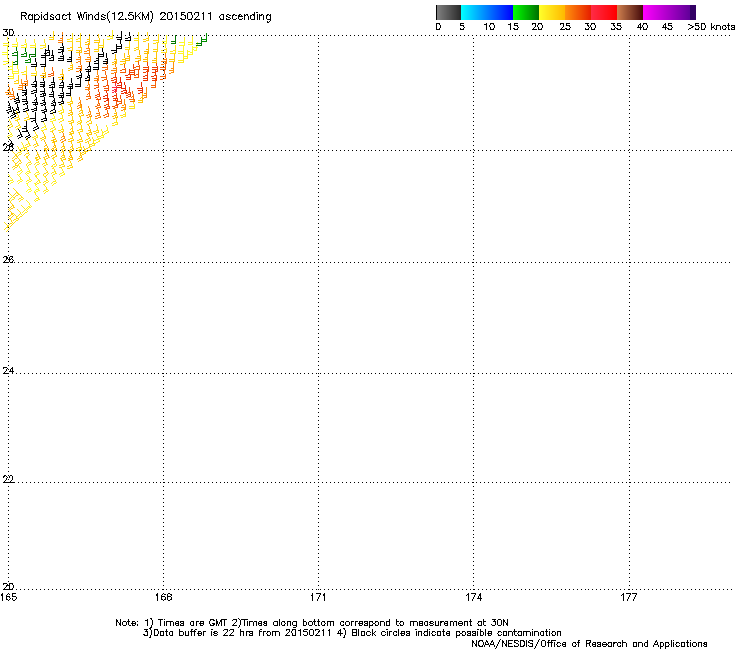
Task: Click the '25' legend scale label
Action: click(565, 27)
